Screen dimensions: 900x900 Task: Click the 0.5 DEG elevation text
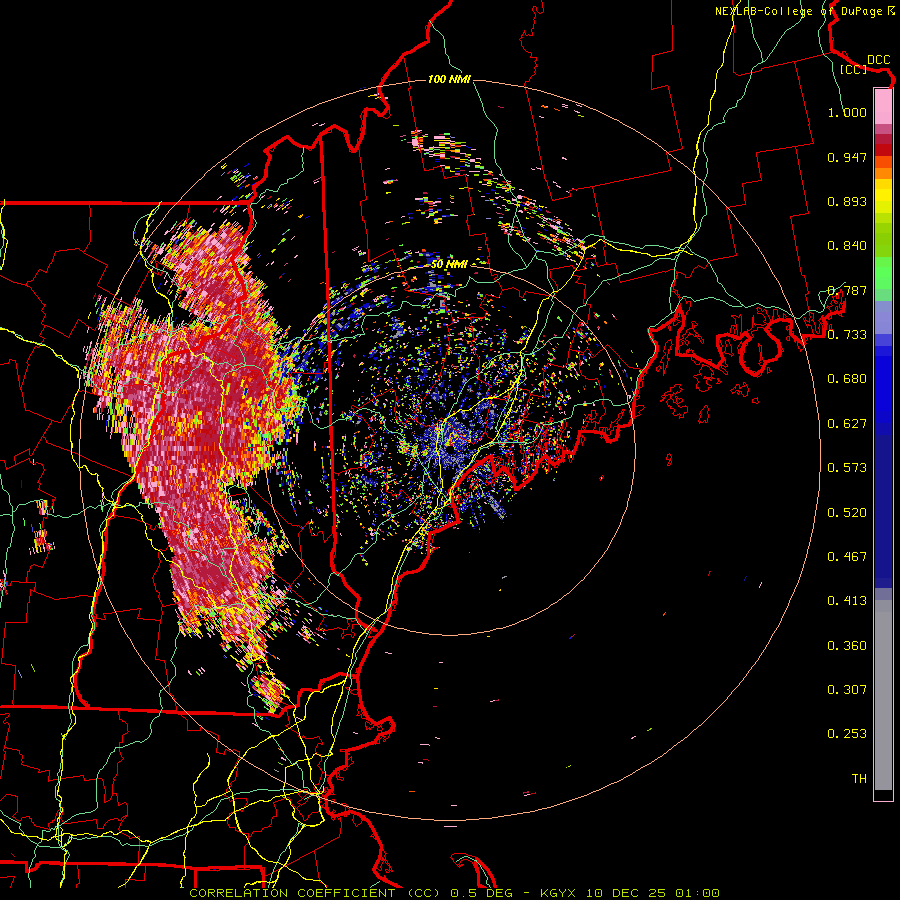coord(481,893)
